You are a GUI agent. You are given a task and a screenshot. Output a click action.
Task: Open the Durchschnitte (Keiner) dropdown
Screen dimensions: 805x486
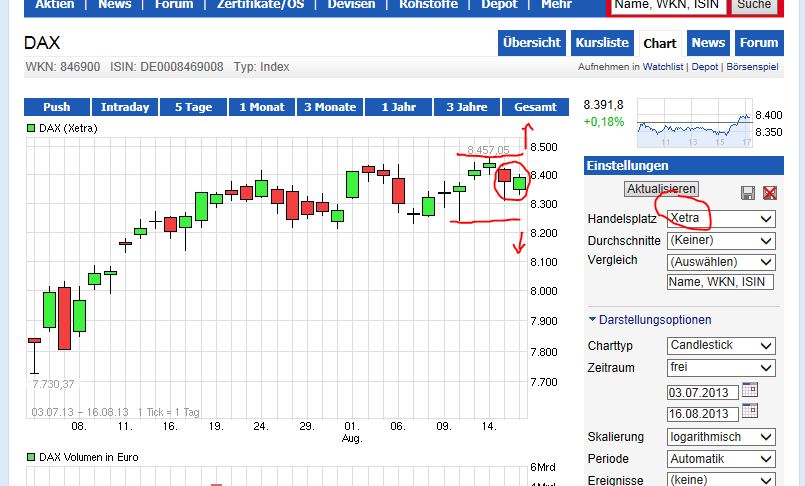[721, 241]
